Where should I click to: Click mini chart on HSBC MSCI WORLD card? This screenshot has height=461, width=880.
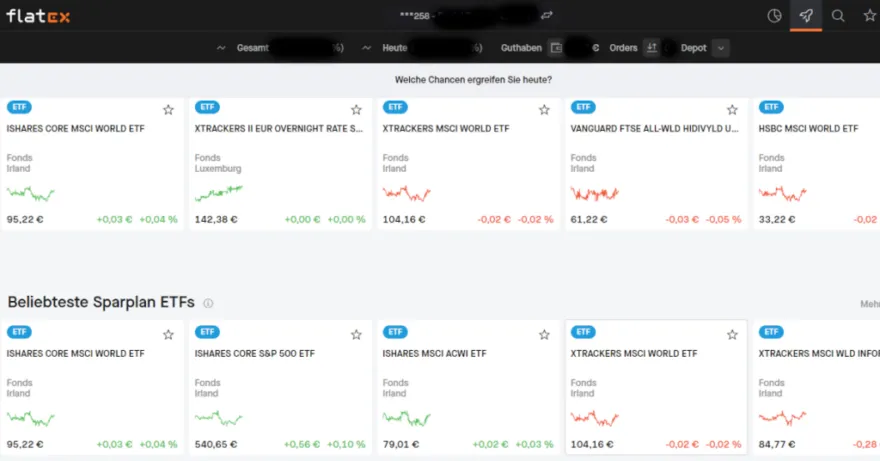point(782,194)
